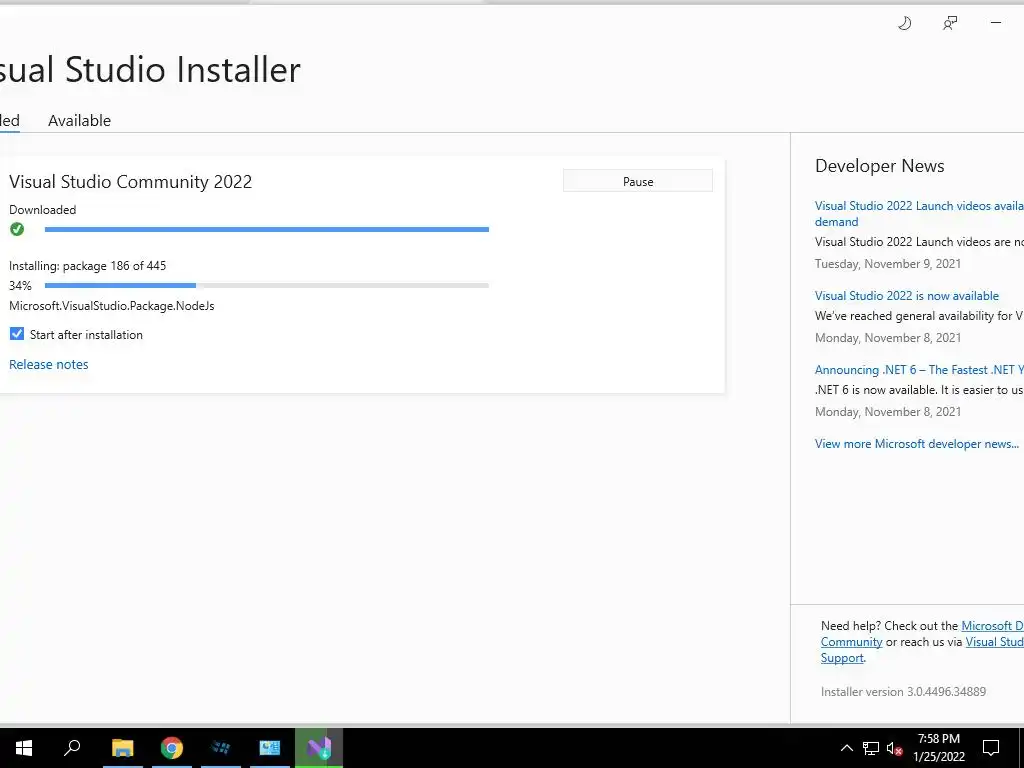Open the send feedback icon

[950, 24]
